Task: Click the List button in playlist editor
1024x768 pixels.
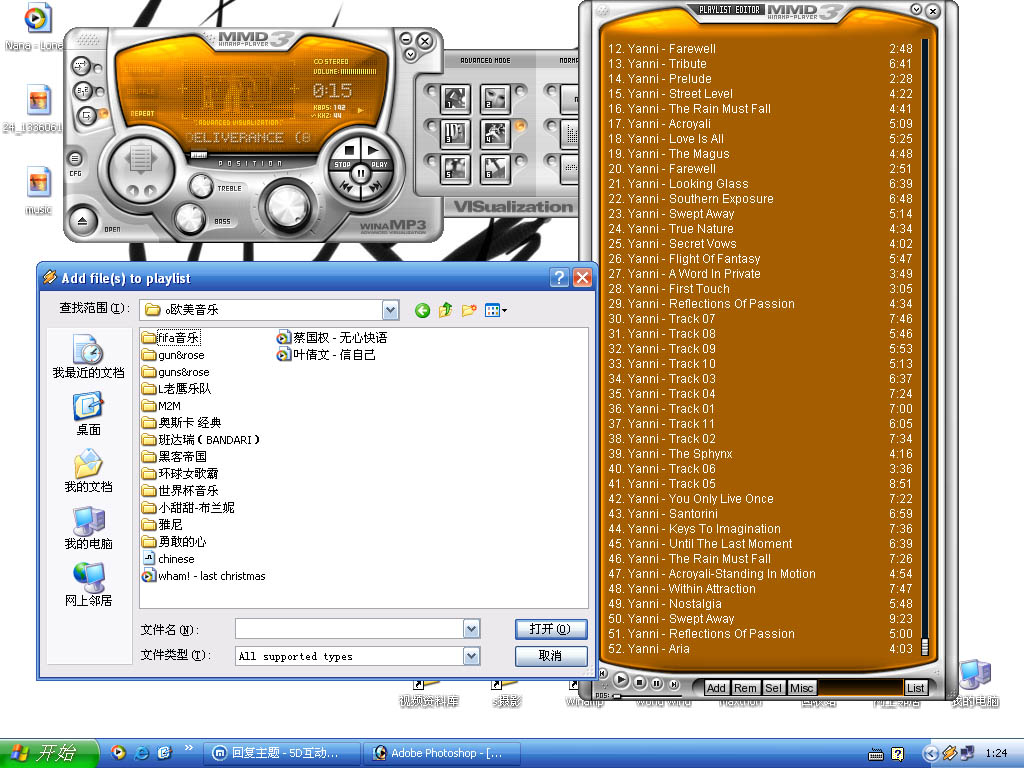Action: tap(915, 688)
